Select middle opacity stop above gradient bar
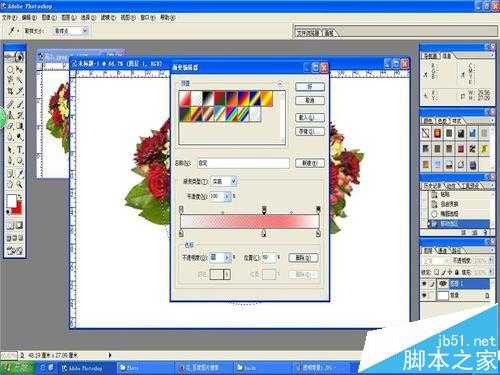The height and width of the screenshot is (375, 500). (x=264, y=210)
